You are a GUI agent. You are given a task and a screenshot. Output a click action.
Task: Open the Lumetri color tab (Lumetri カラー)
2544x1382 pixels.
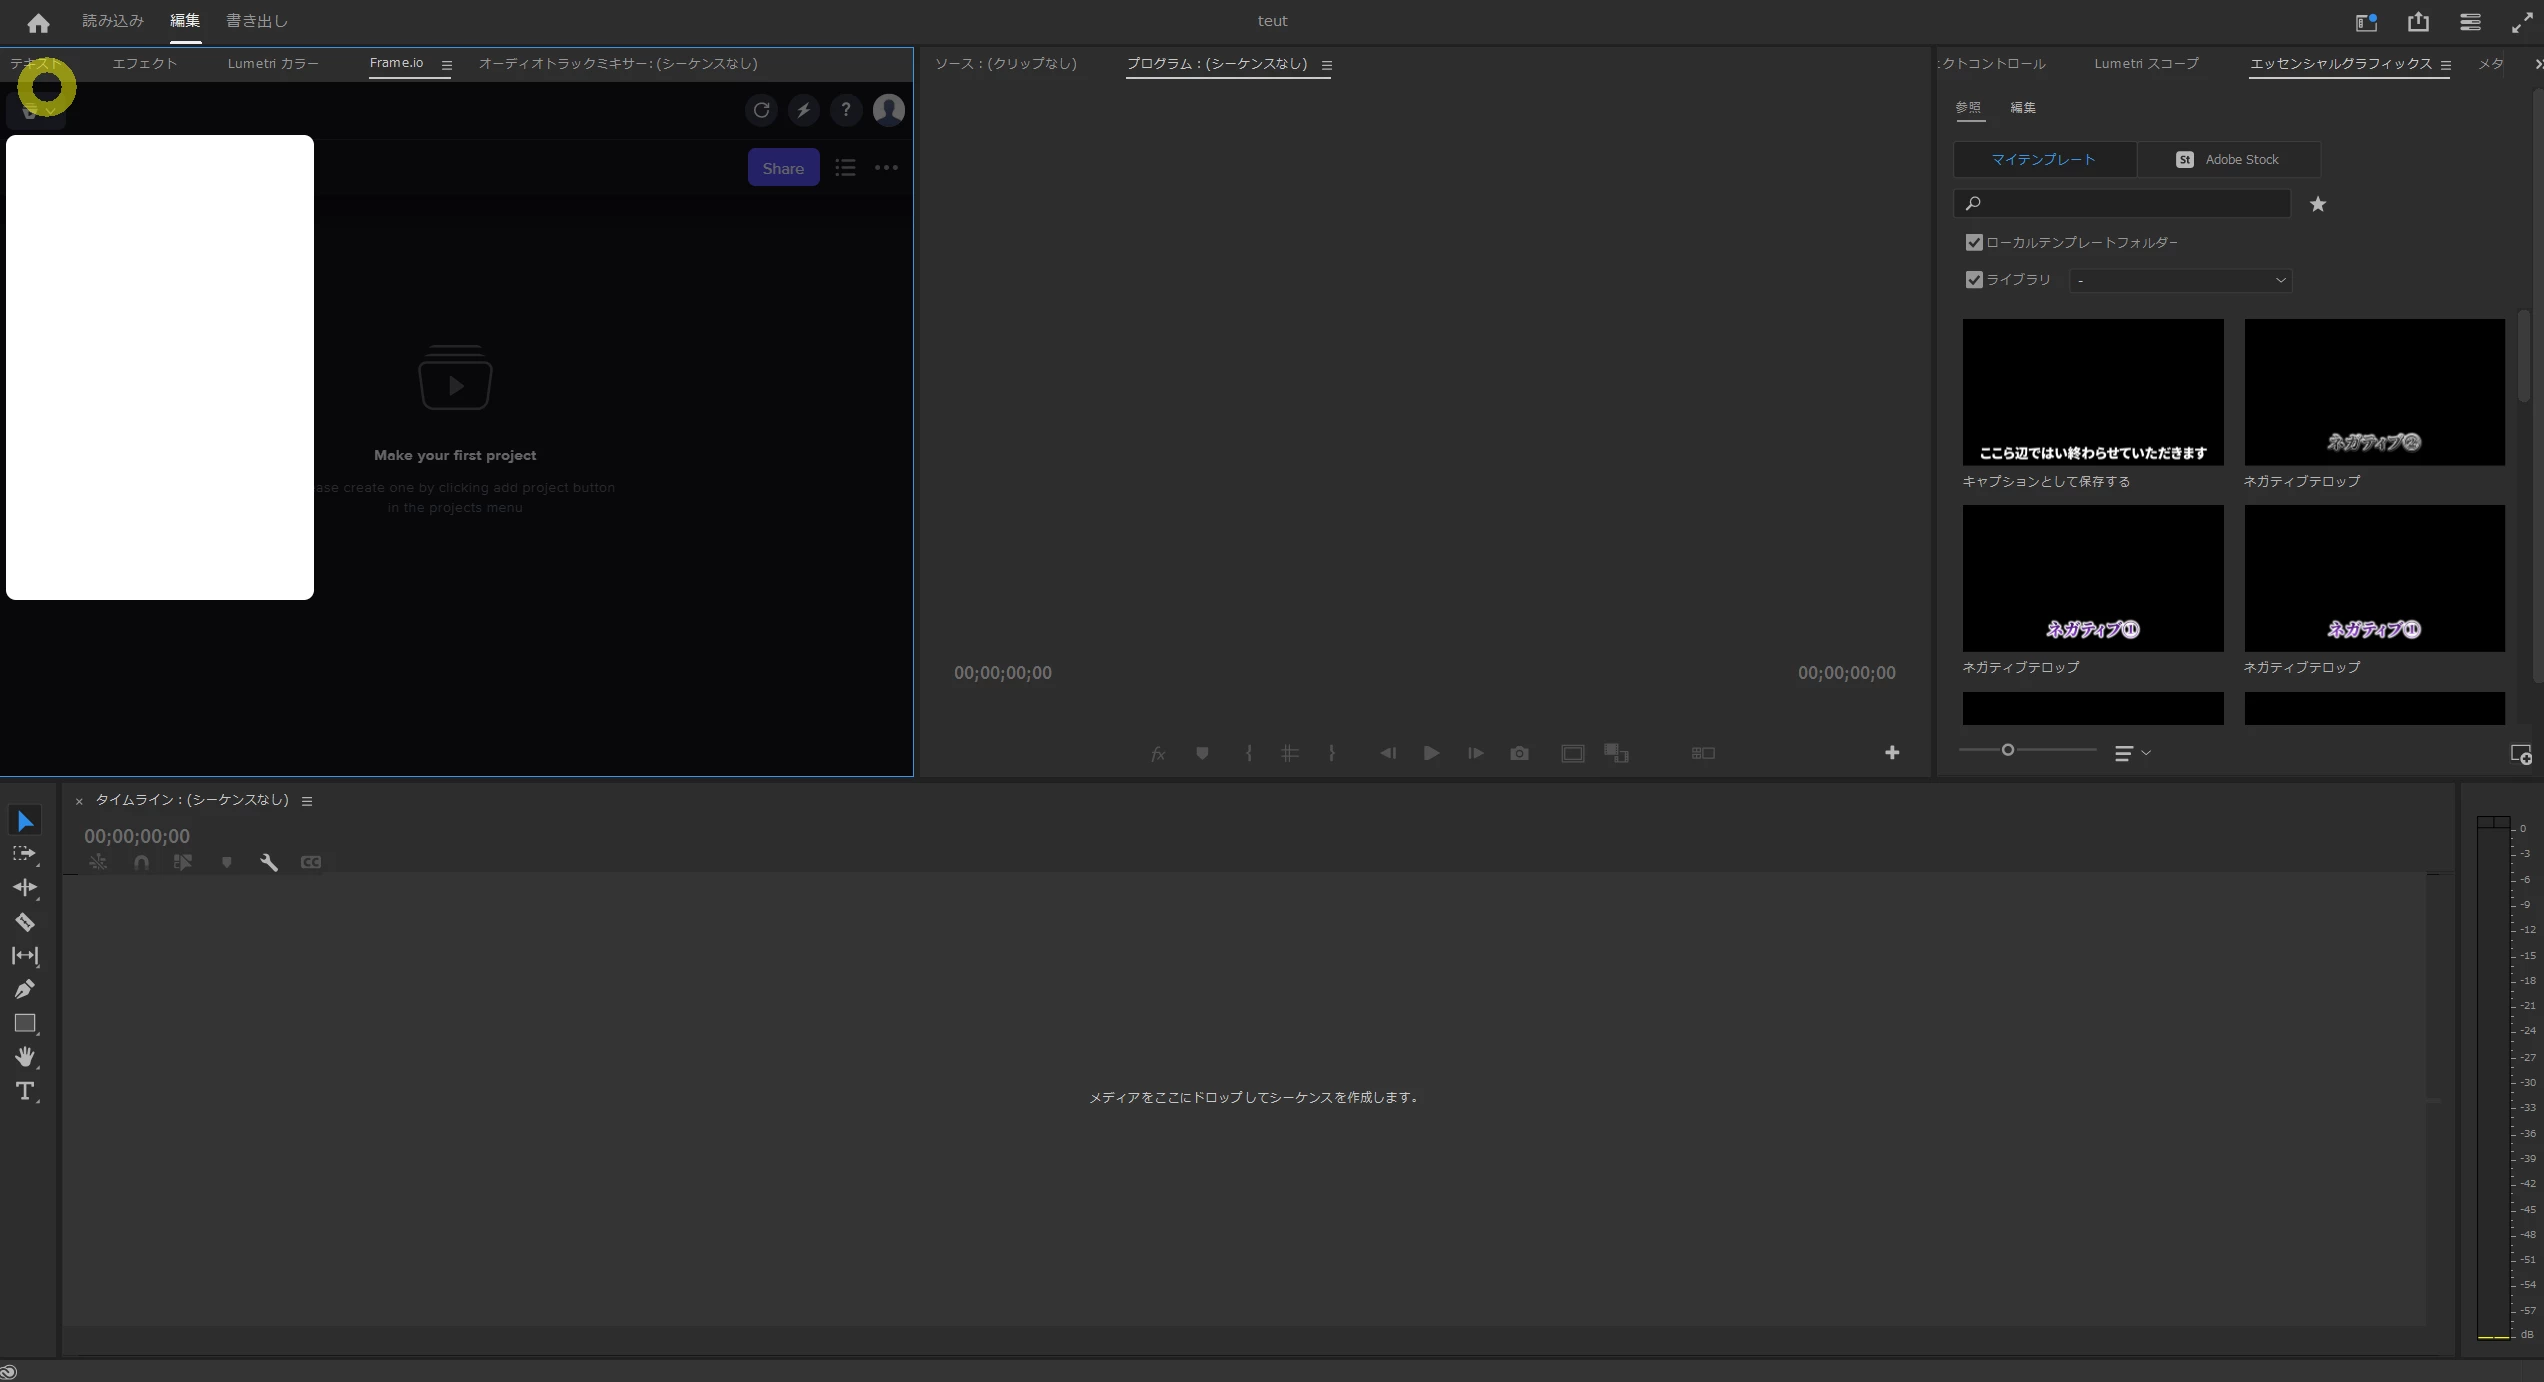click(x=273, y=64)
